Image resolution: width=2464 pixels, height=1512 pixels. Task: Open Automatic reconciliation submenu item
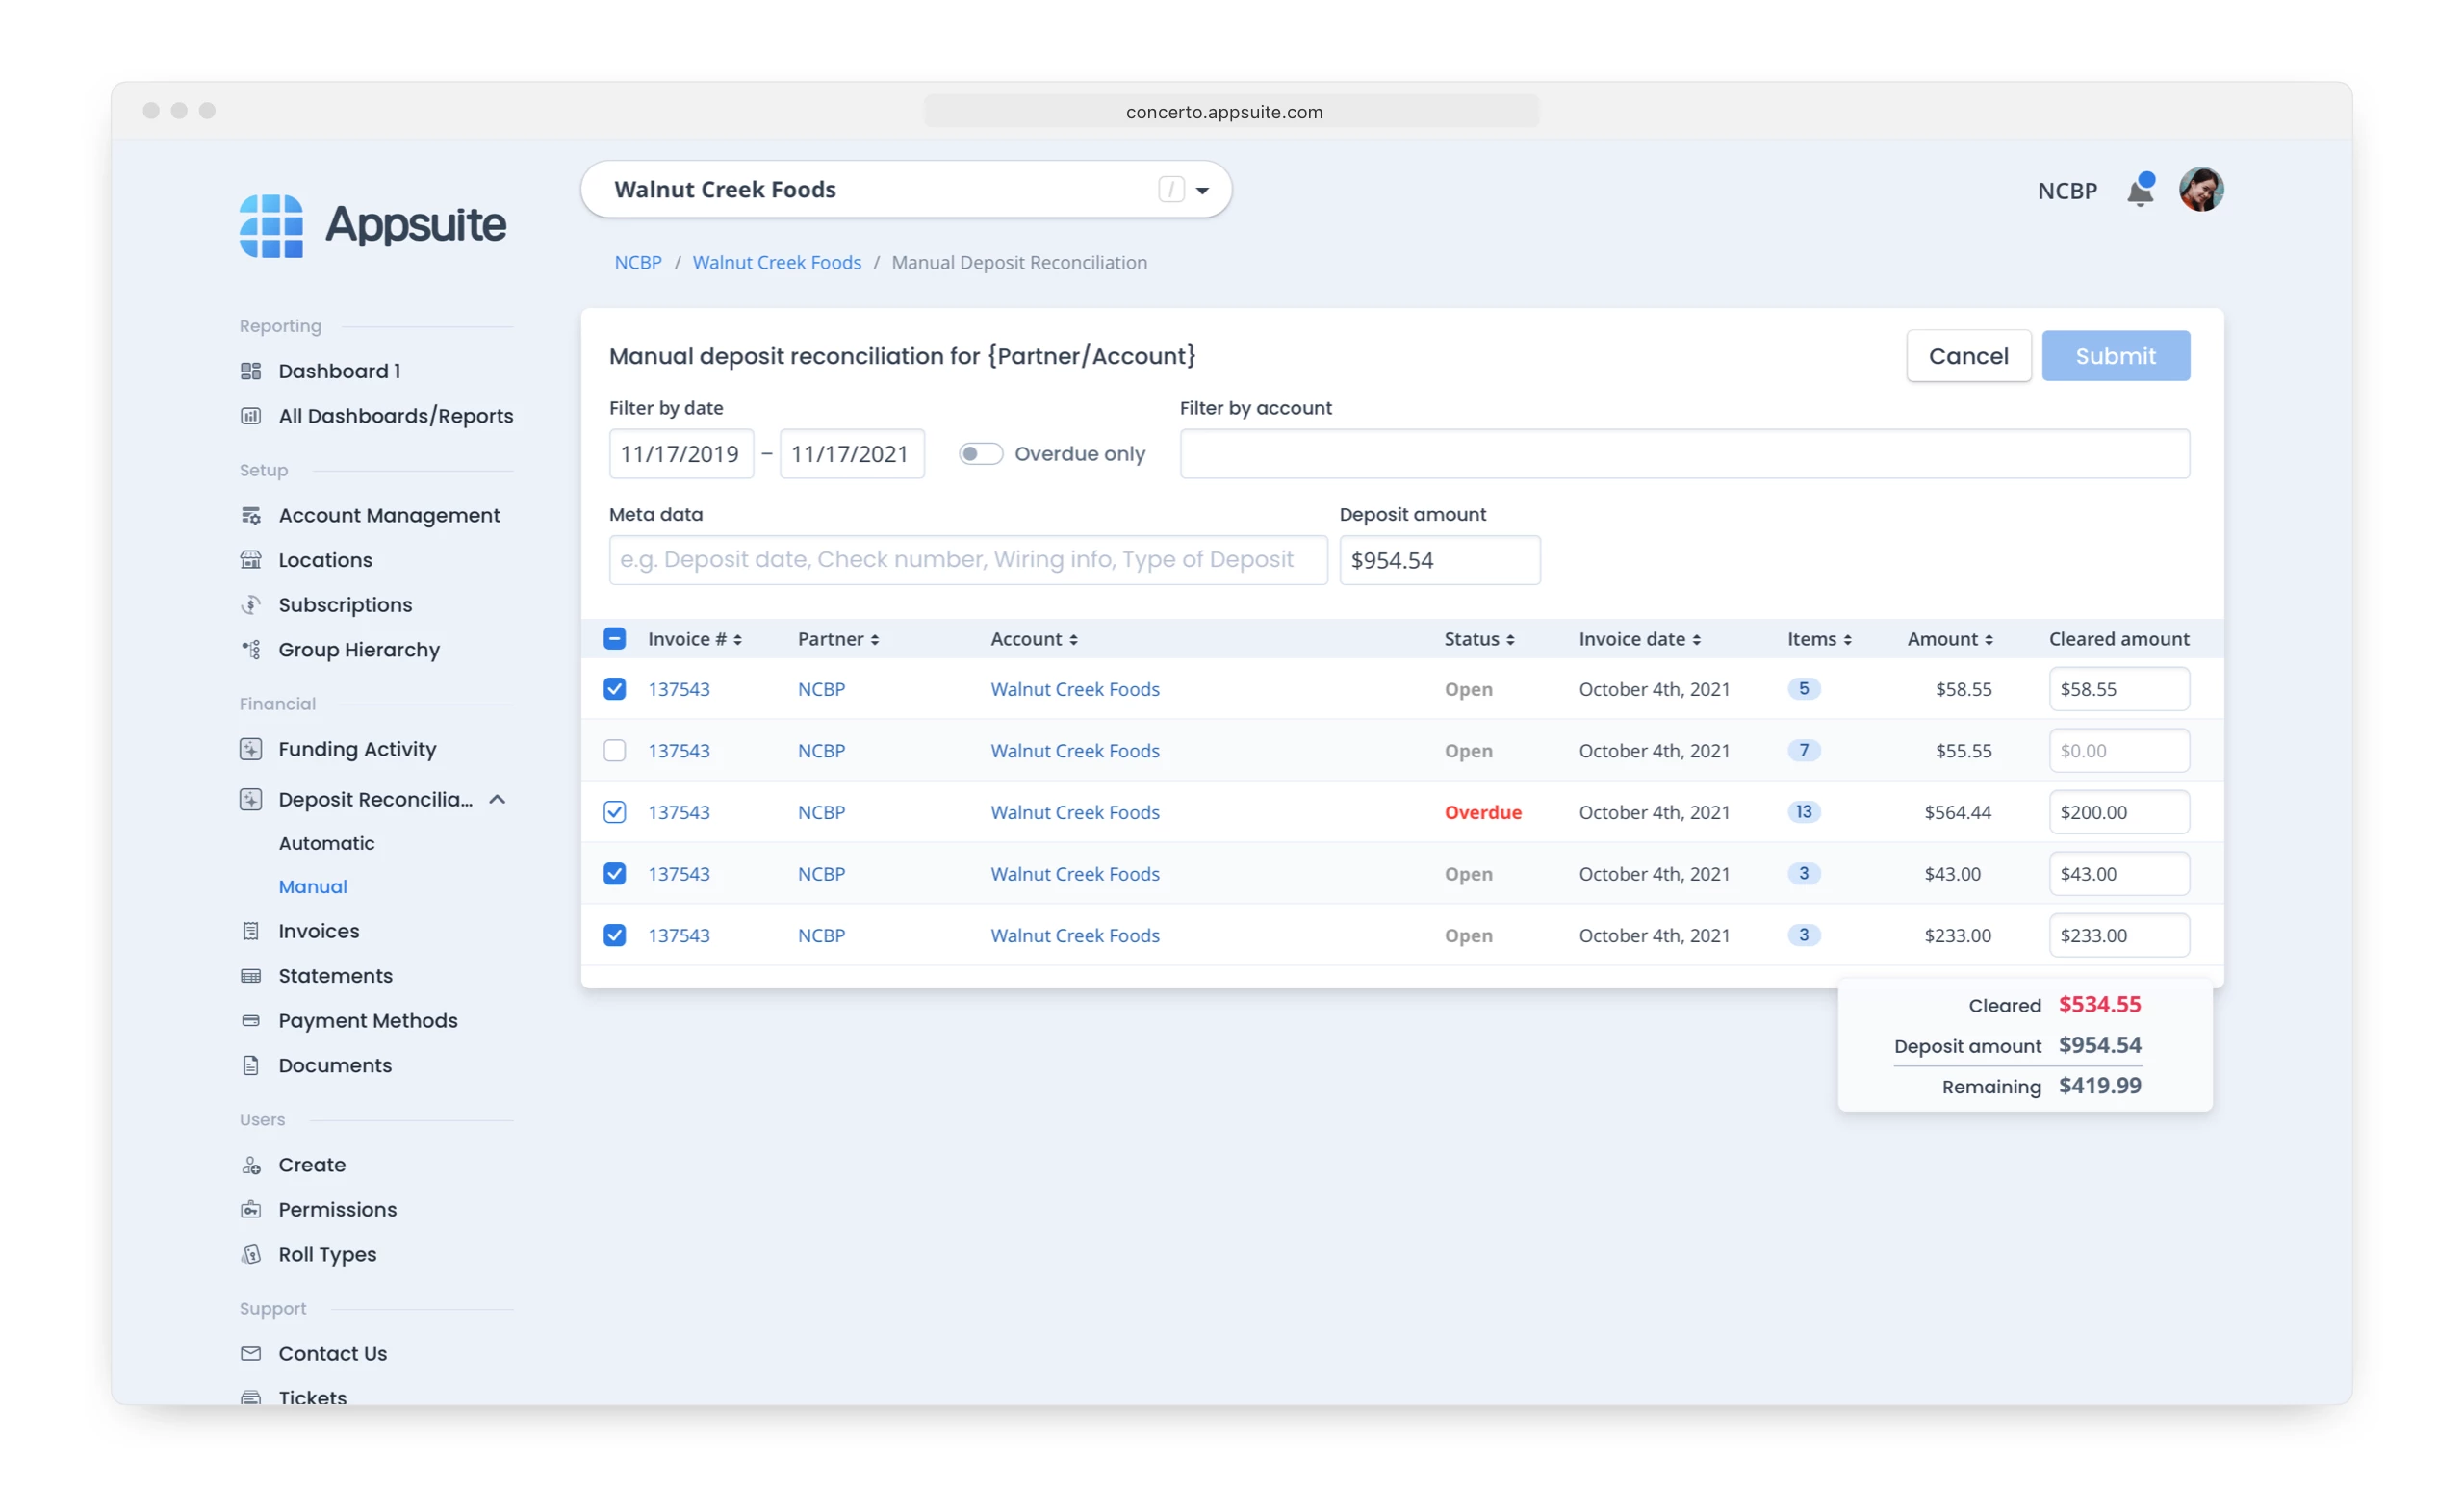pos(326,843)
